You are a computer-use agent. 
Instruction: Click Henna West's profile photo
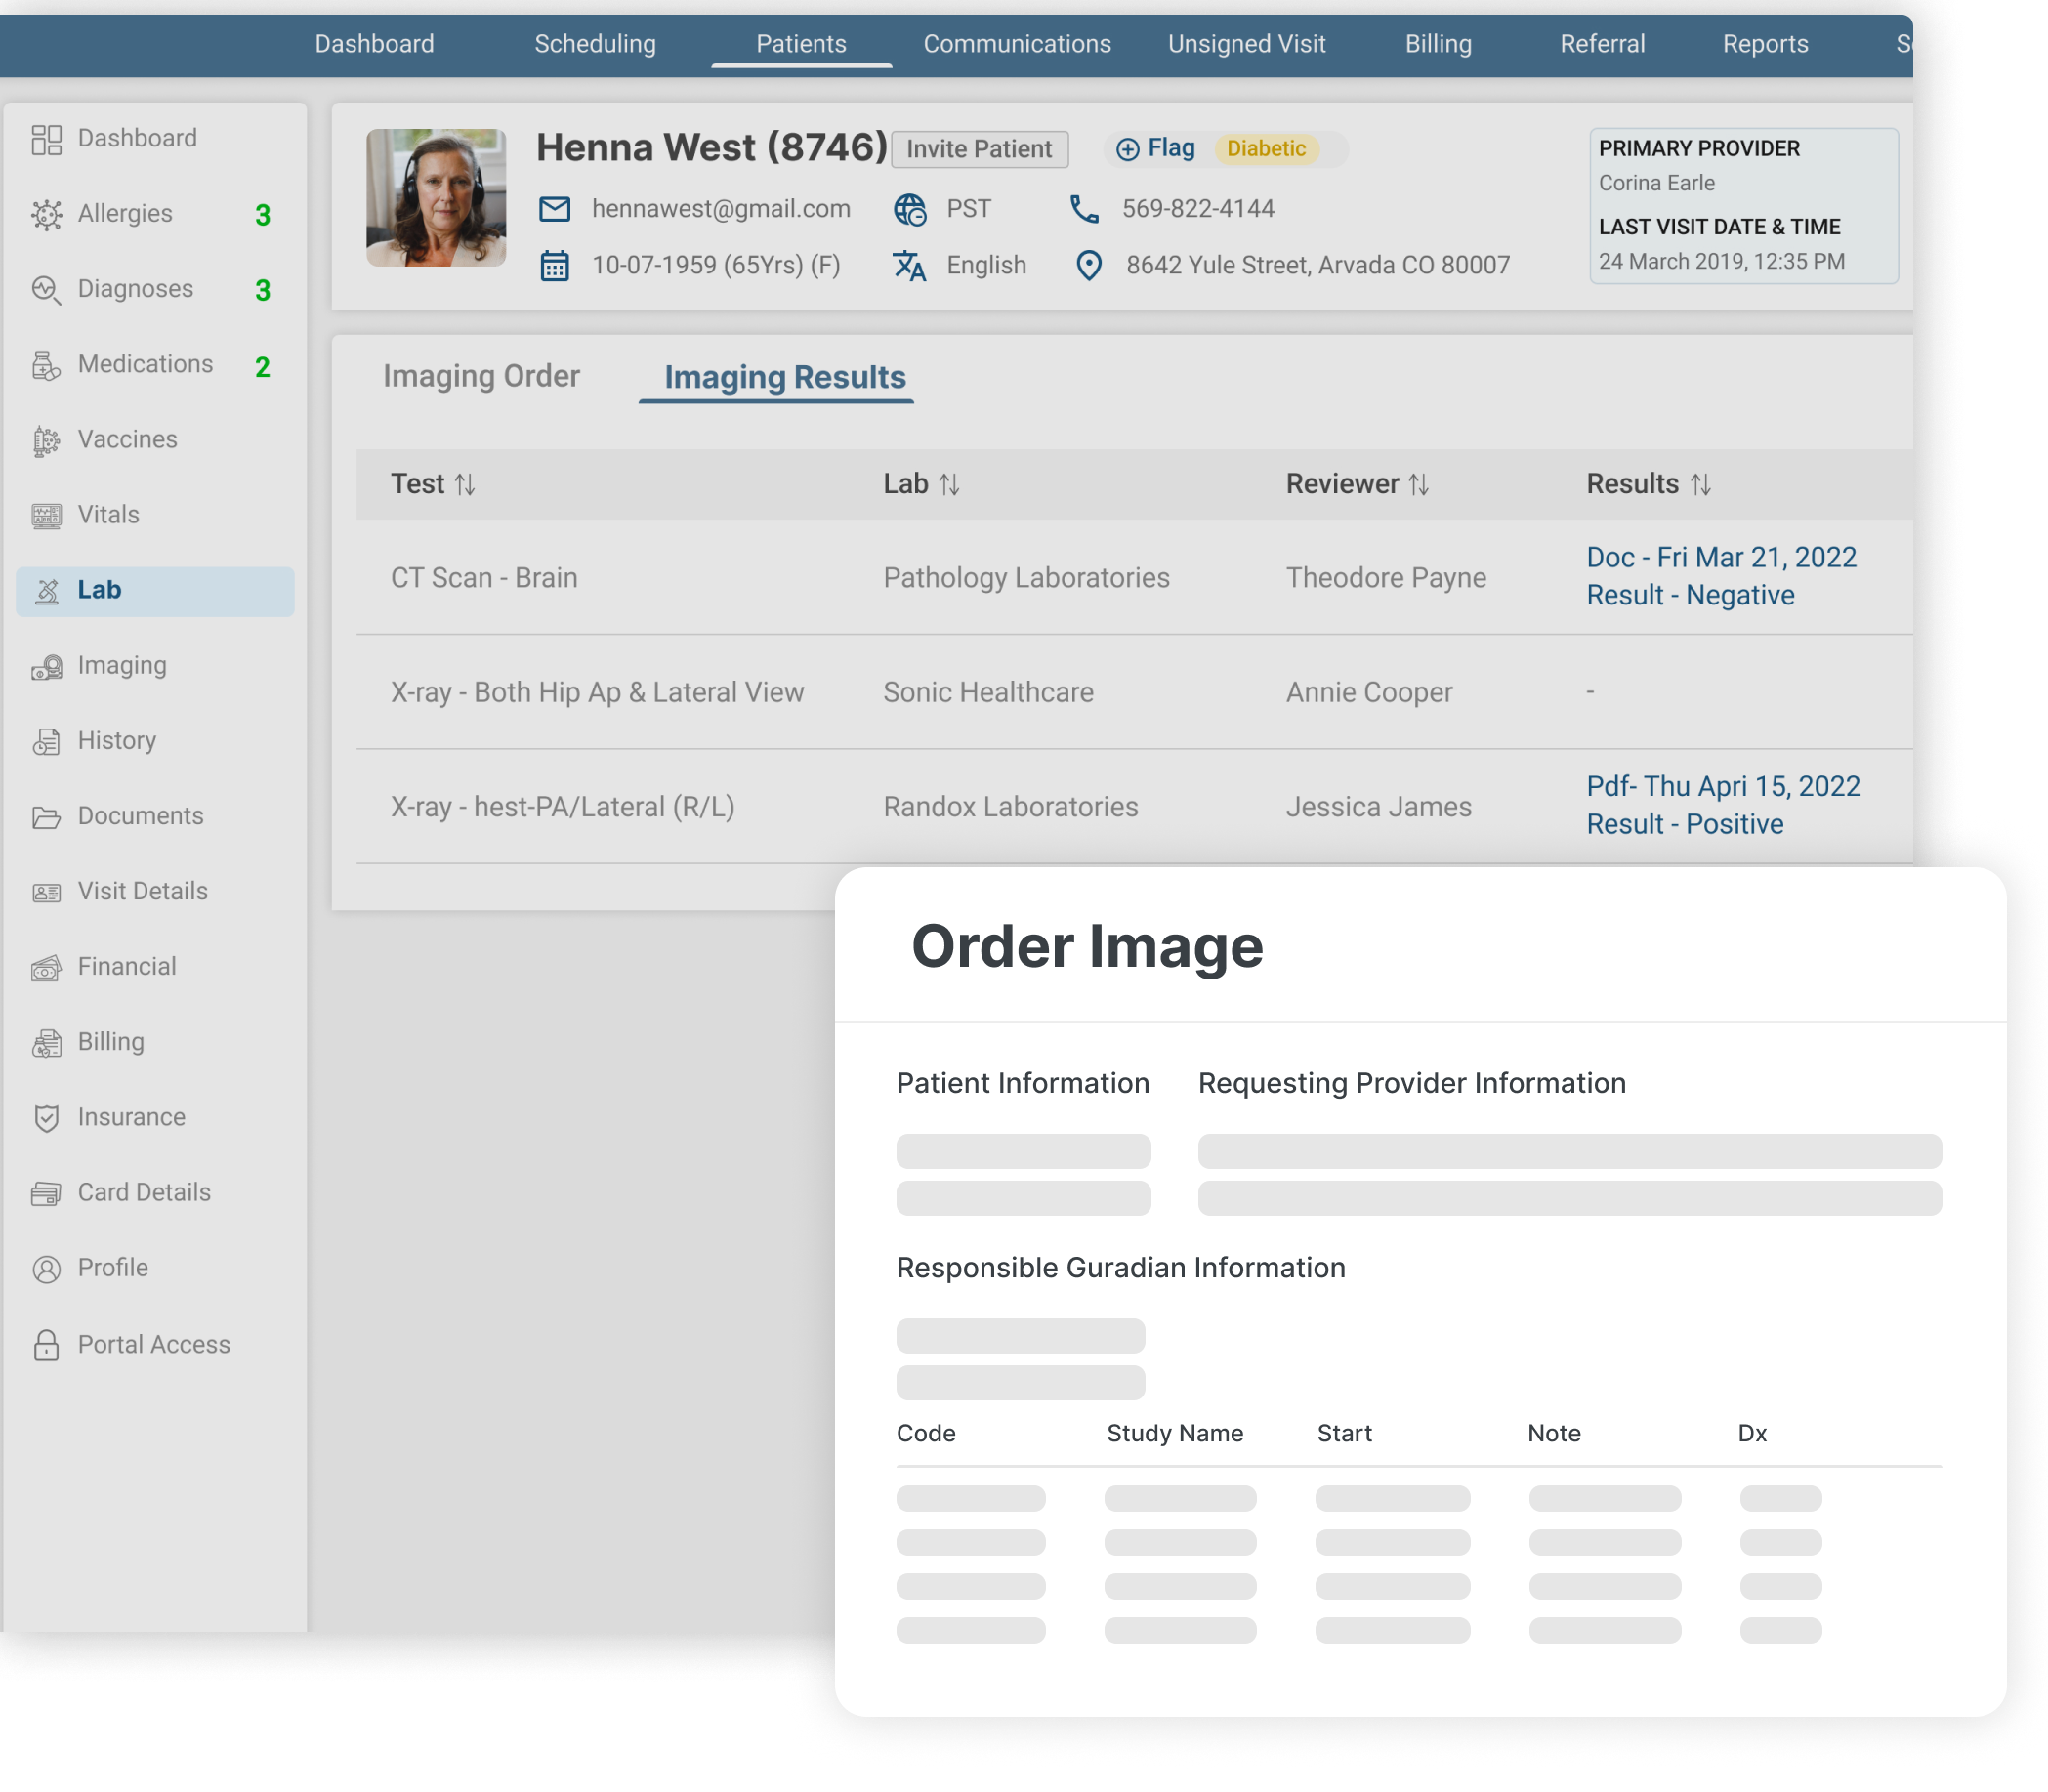pos(436,198)
